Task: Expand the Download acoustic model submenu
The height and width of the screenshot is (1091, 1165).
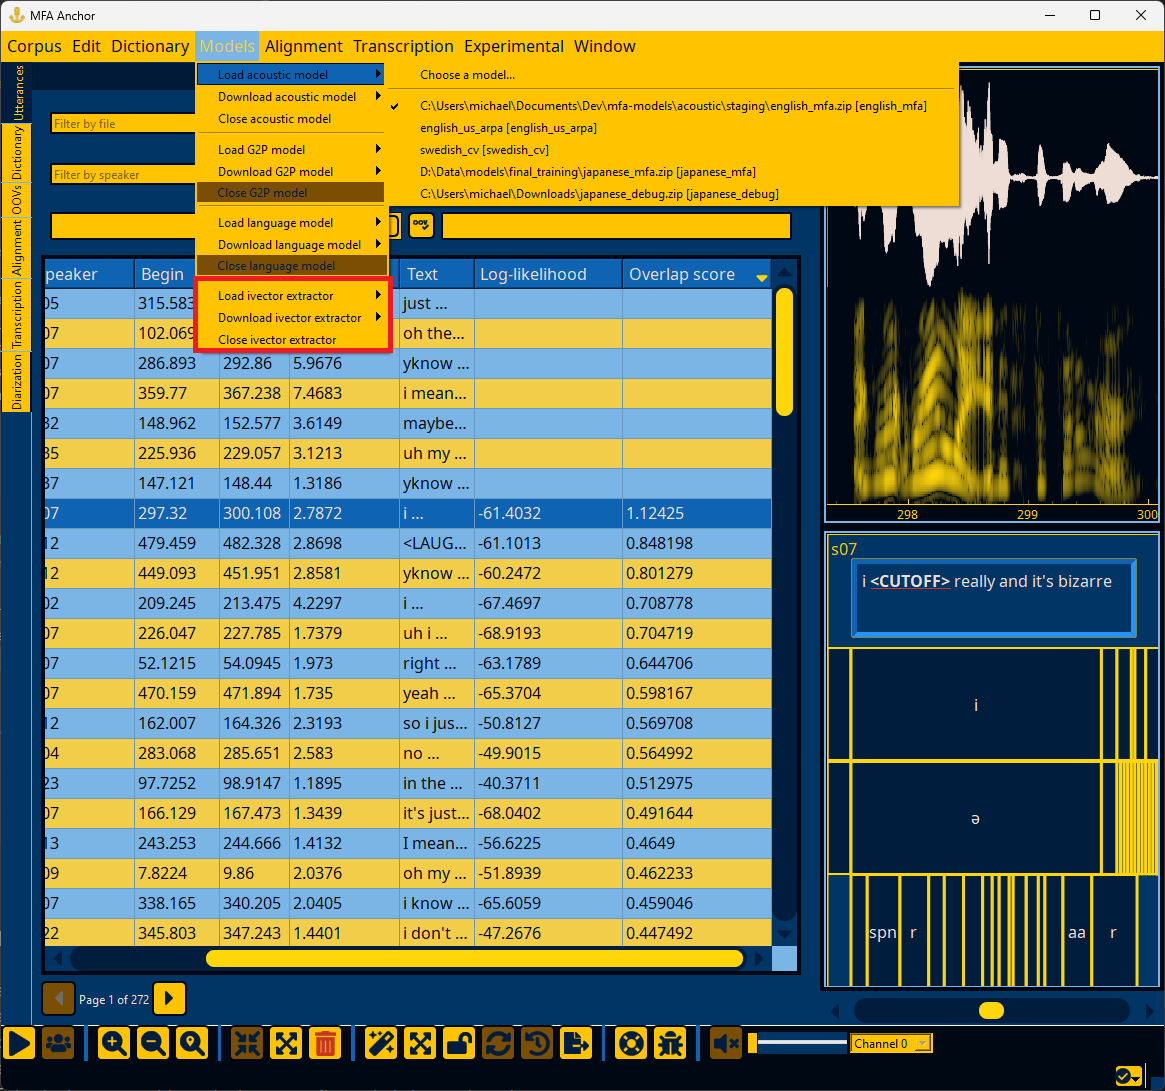Action: pyautogui.click(x=291, y=97)
